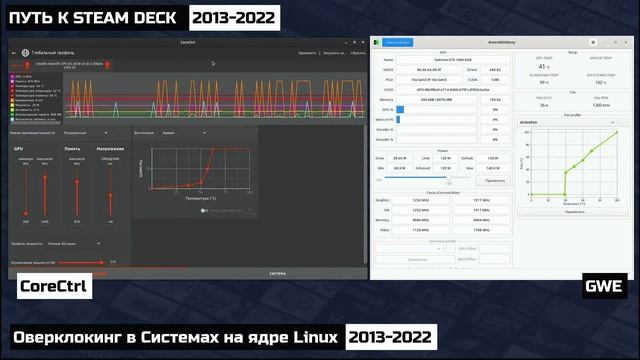The width and height of the screenshot is (640, 360).
Task: Click Применить below the GWE fan curve
Action: pos(573,212)
